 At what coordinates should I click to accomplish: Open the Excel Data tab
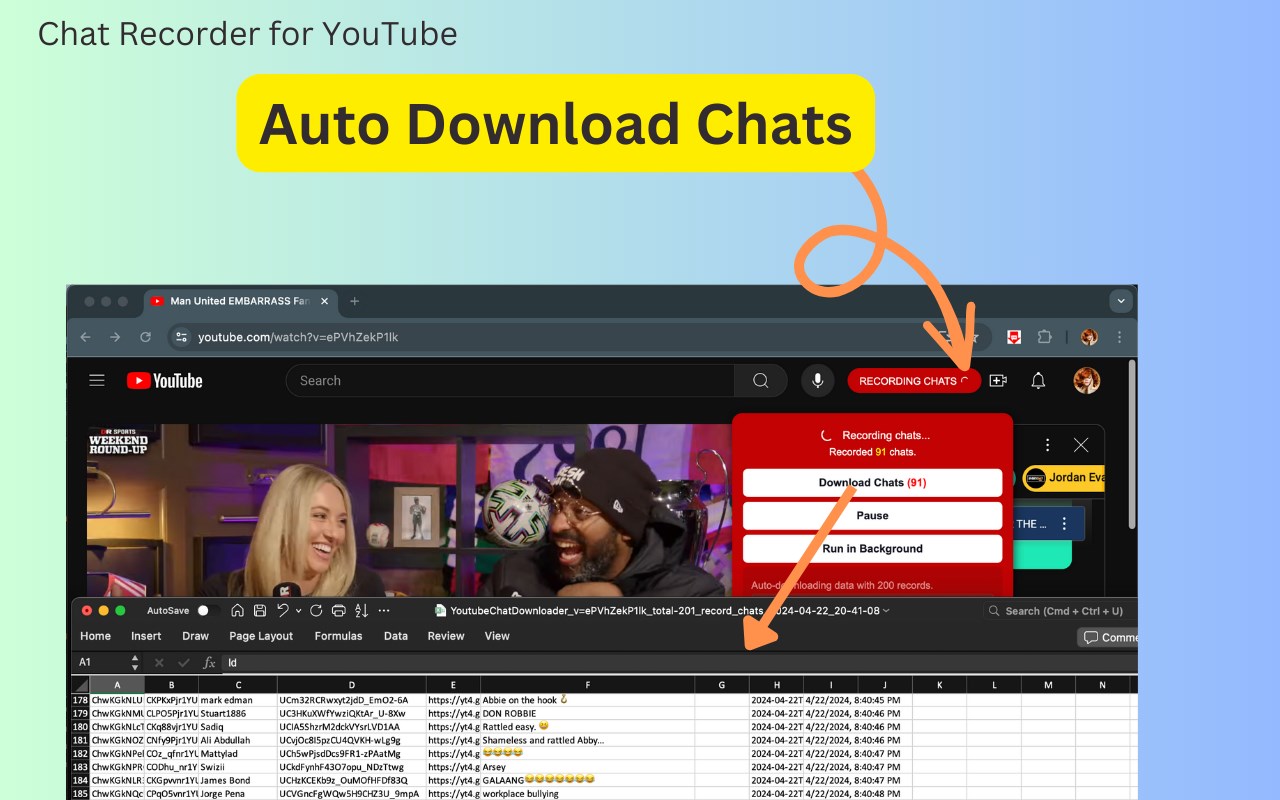[396, 636]
